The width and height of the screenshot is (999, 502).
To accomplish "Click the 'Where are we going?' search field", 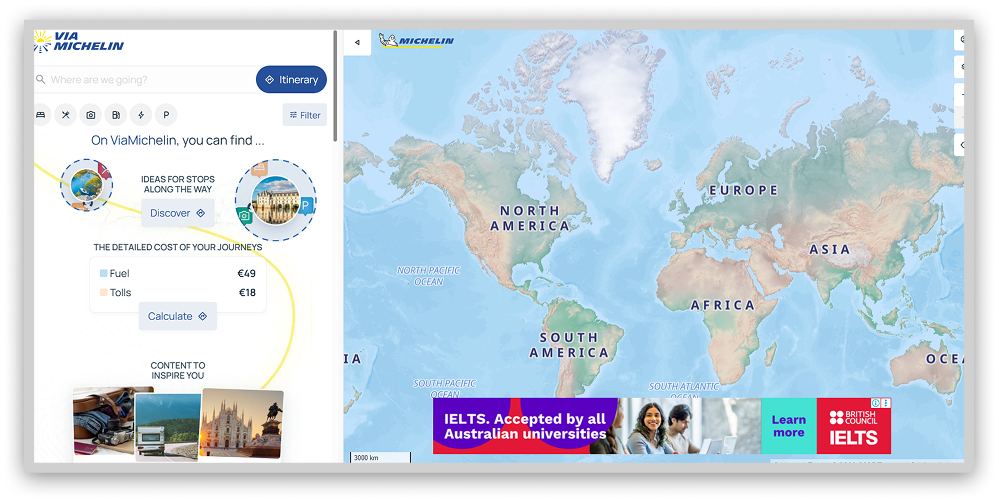I will click(145, 80).
